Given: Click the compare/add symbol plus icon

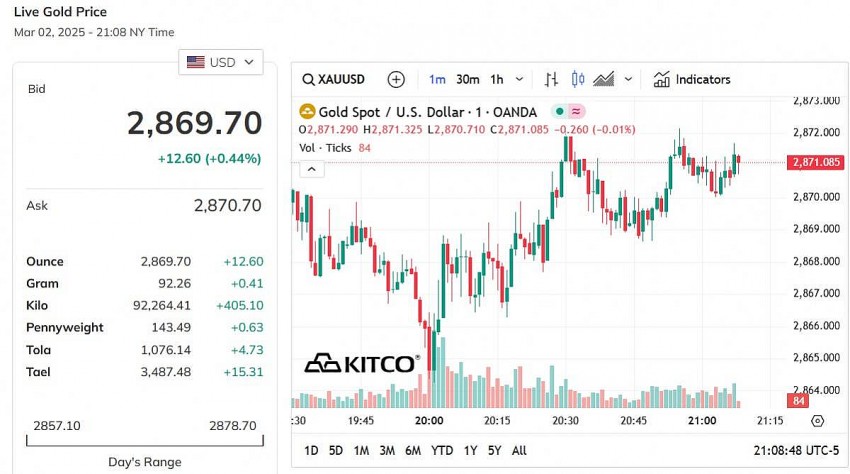Looking at the screenshot, I should click(x=396, y=80).
